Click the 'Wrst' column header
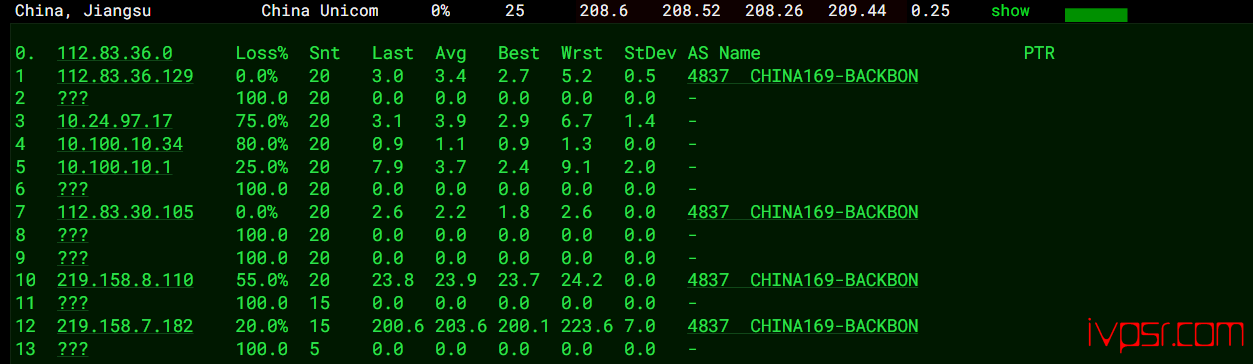Viewport: 1253px width, 364px height. [582, 54]
